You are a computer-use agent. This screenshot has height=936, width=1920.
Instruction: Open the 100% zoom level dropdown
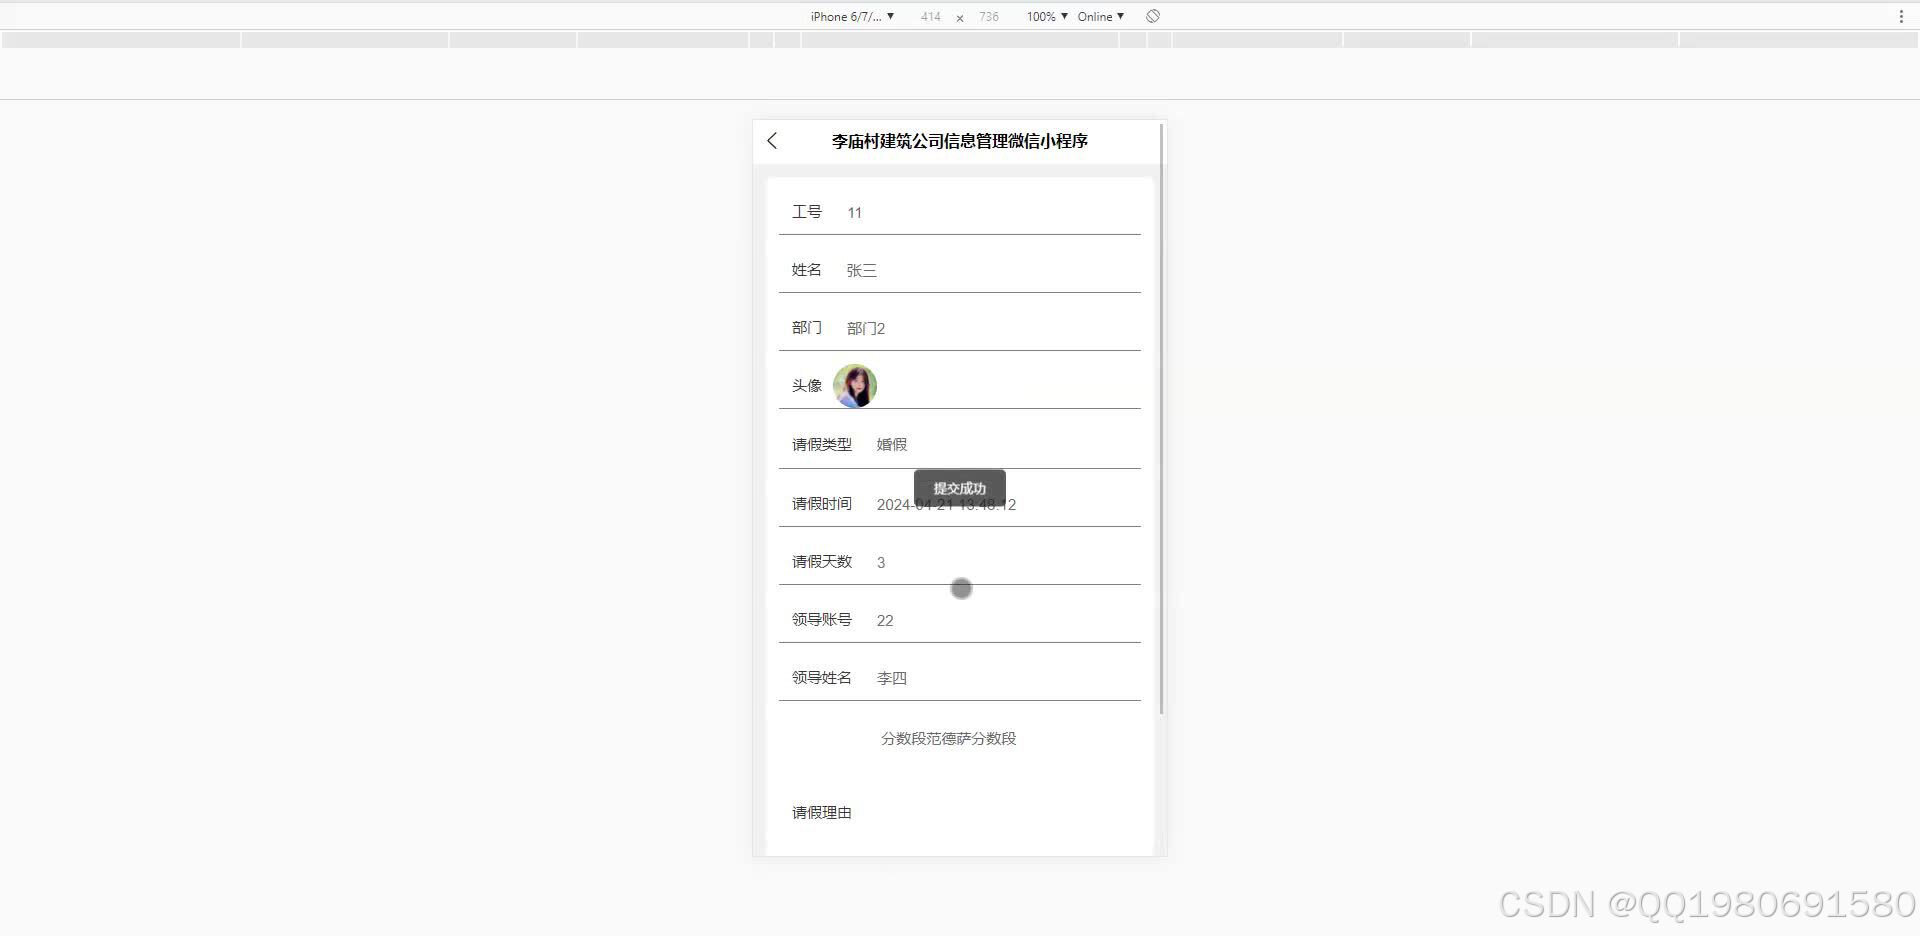(x=1043, y=16)
